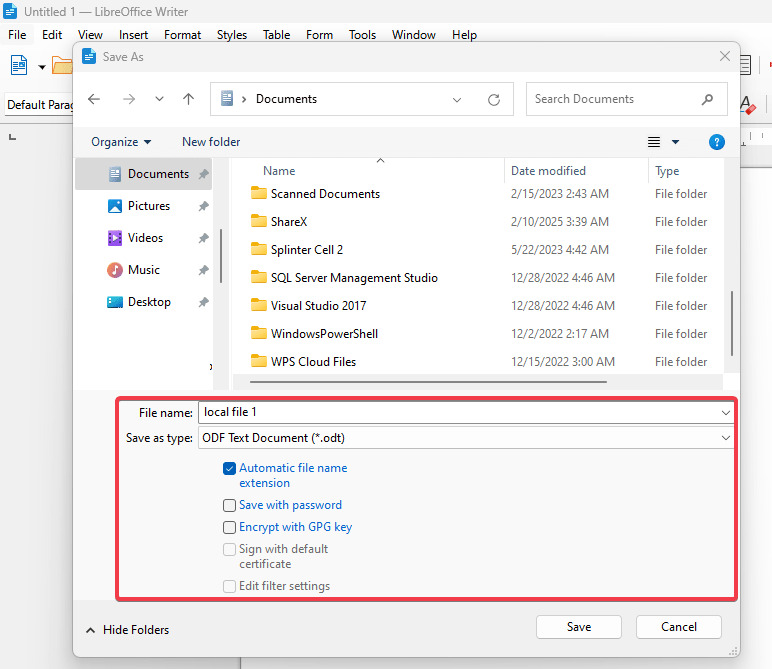The image size is (772, 669).
Task: Click the horizontal scrollbar under the file list
Action: coord(428,382)
